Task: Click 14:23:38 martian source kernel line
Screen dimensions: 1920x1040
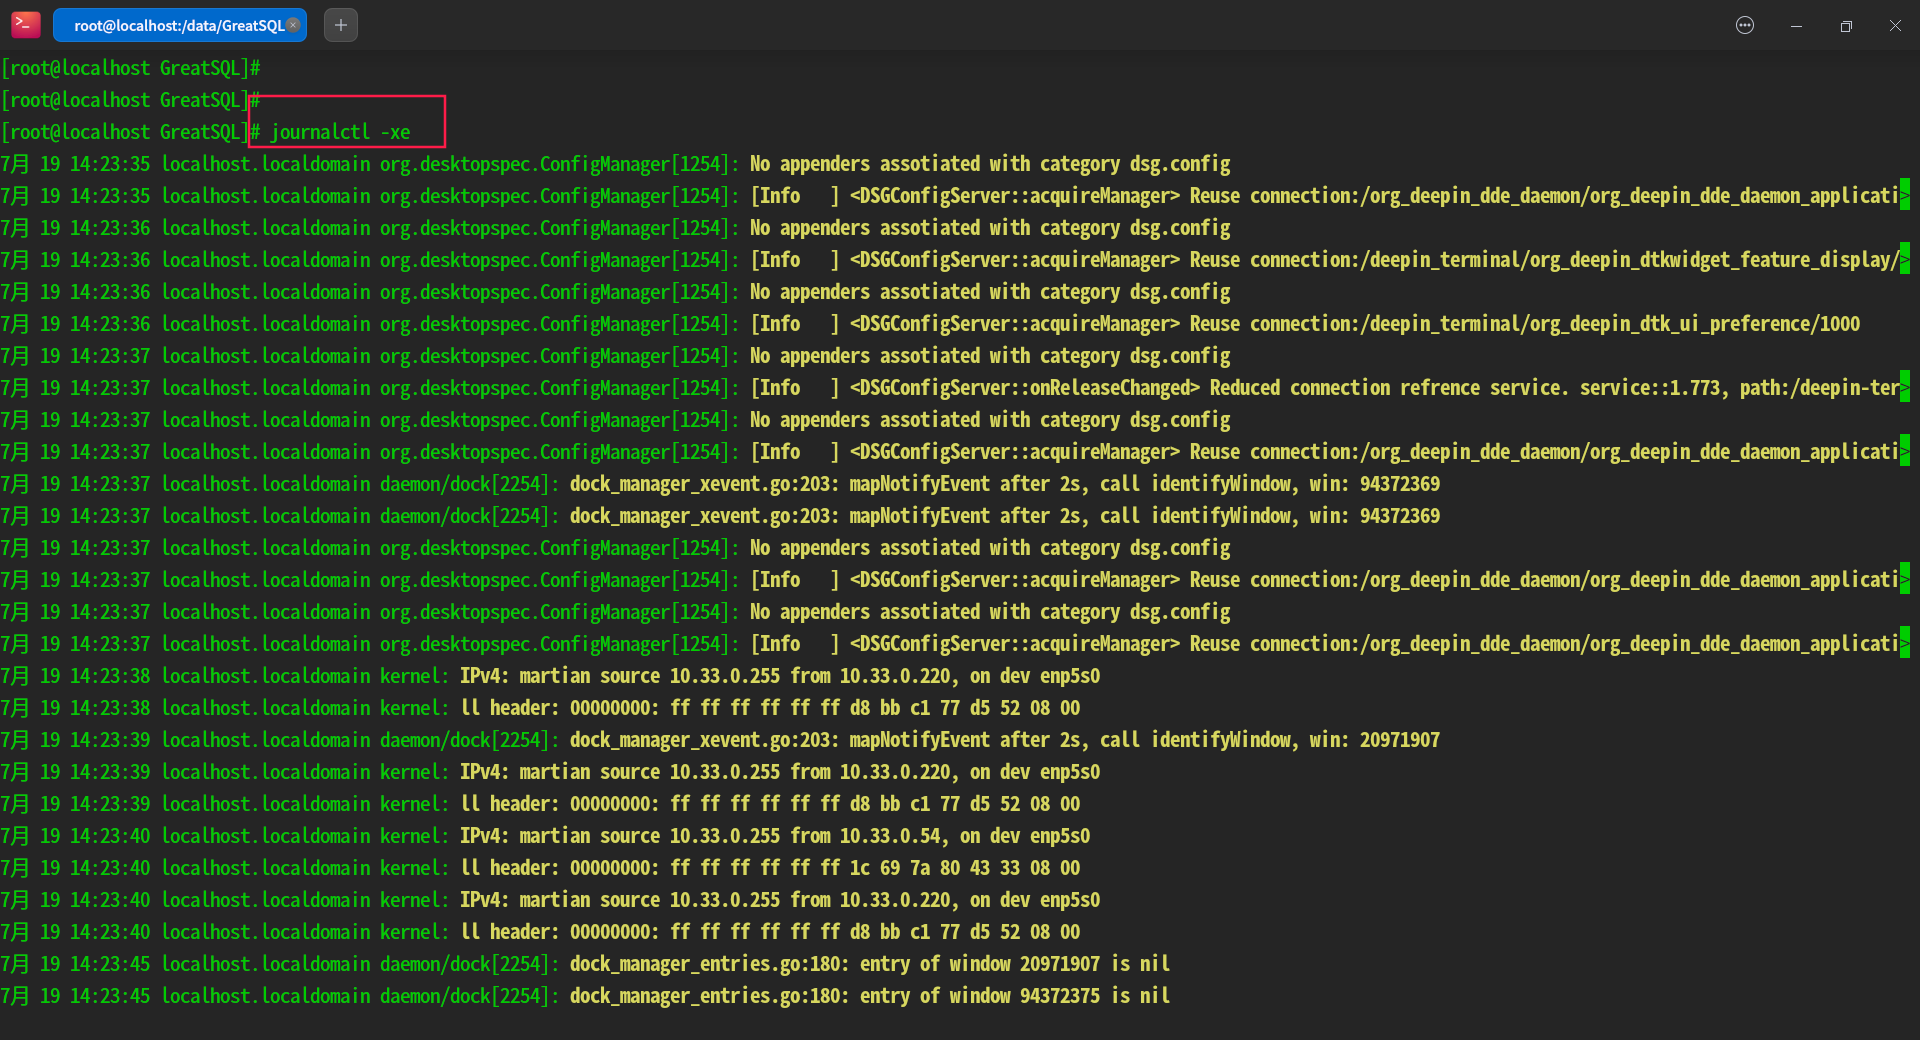Action: point(550,676)
